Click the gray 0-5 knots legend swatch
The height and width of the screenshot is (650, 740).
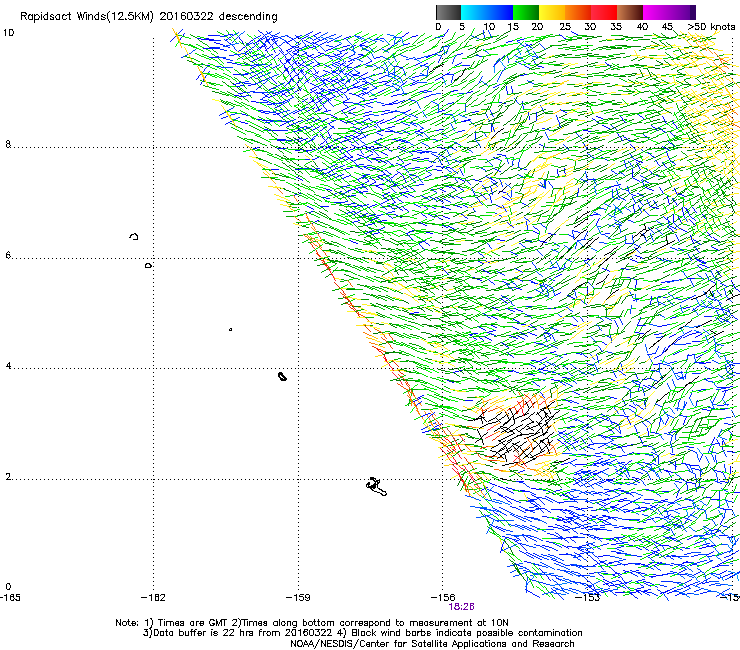point(448,12)
